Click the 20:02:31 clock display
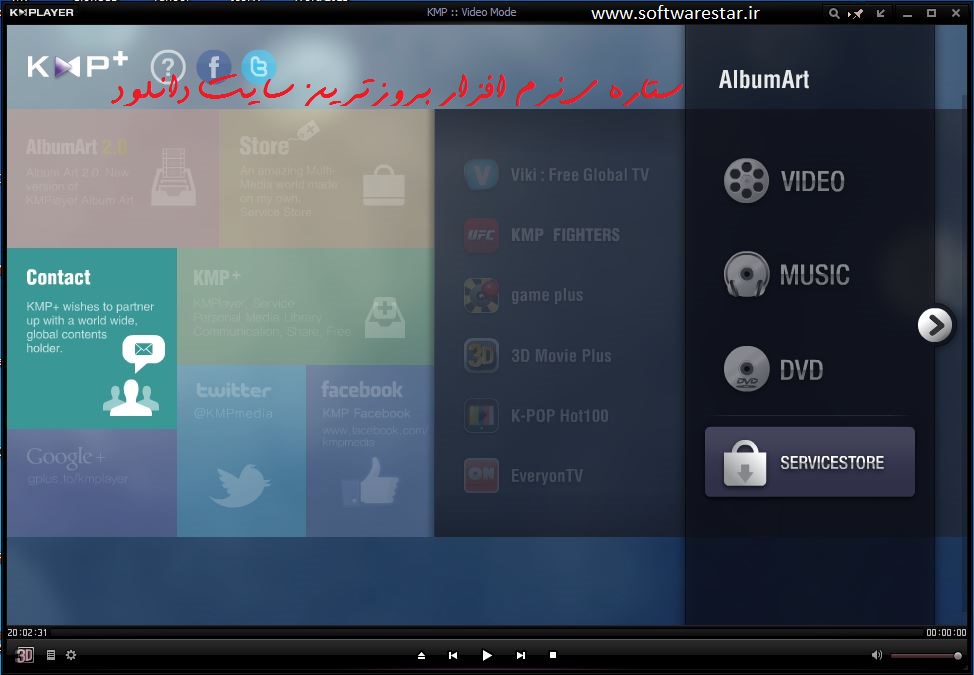The image size is (974, 675). coord(27,632)
